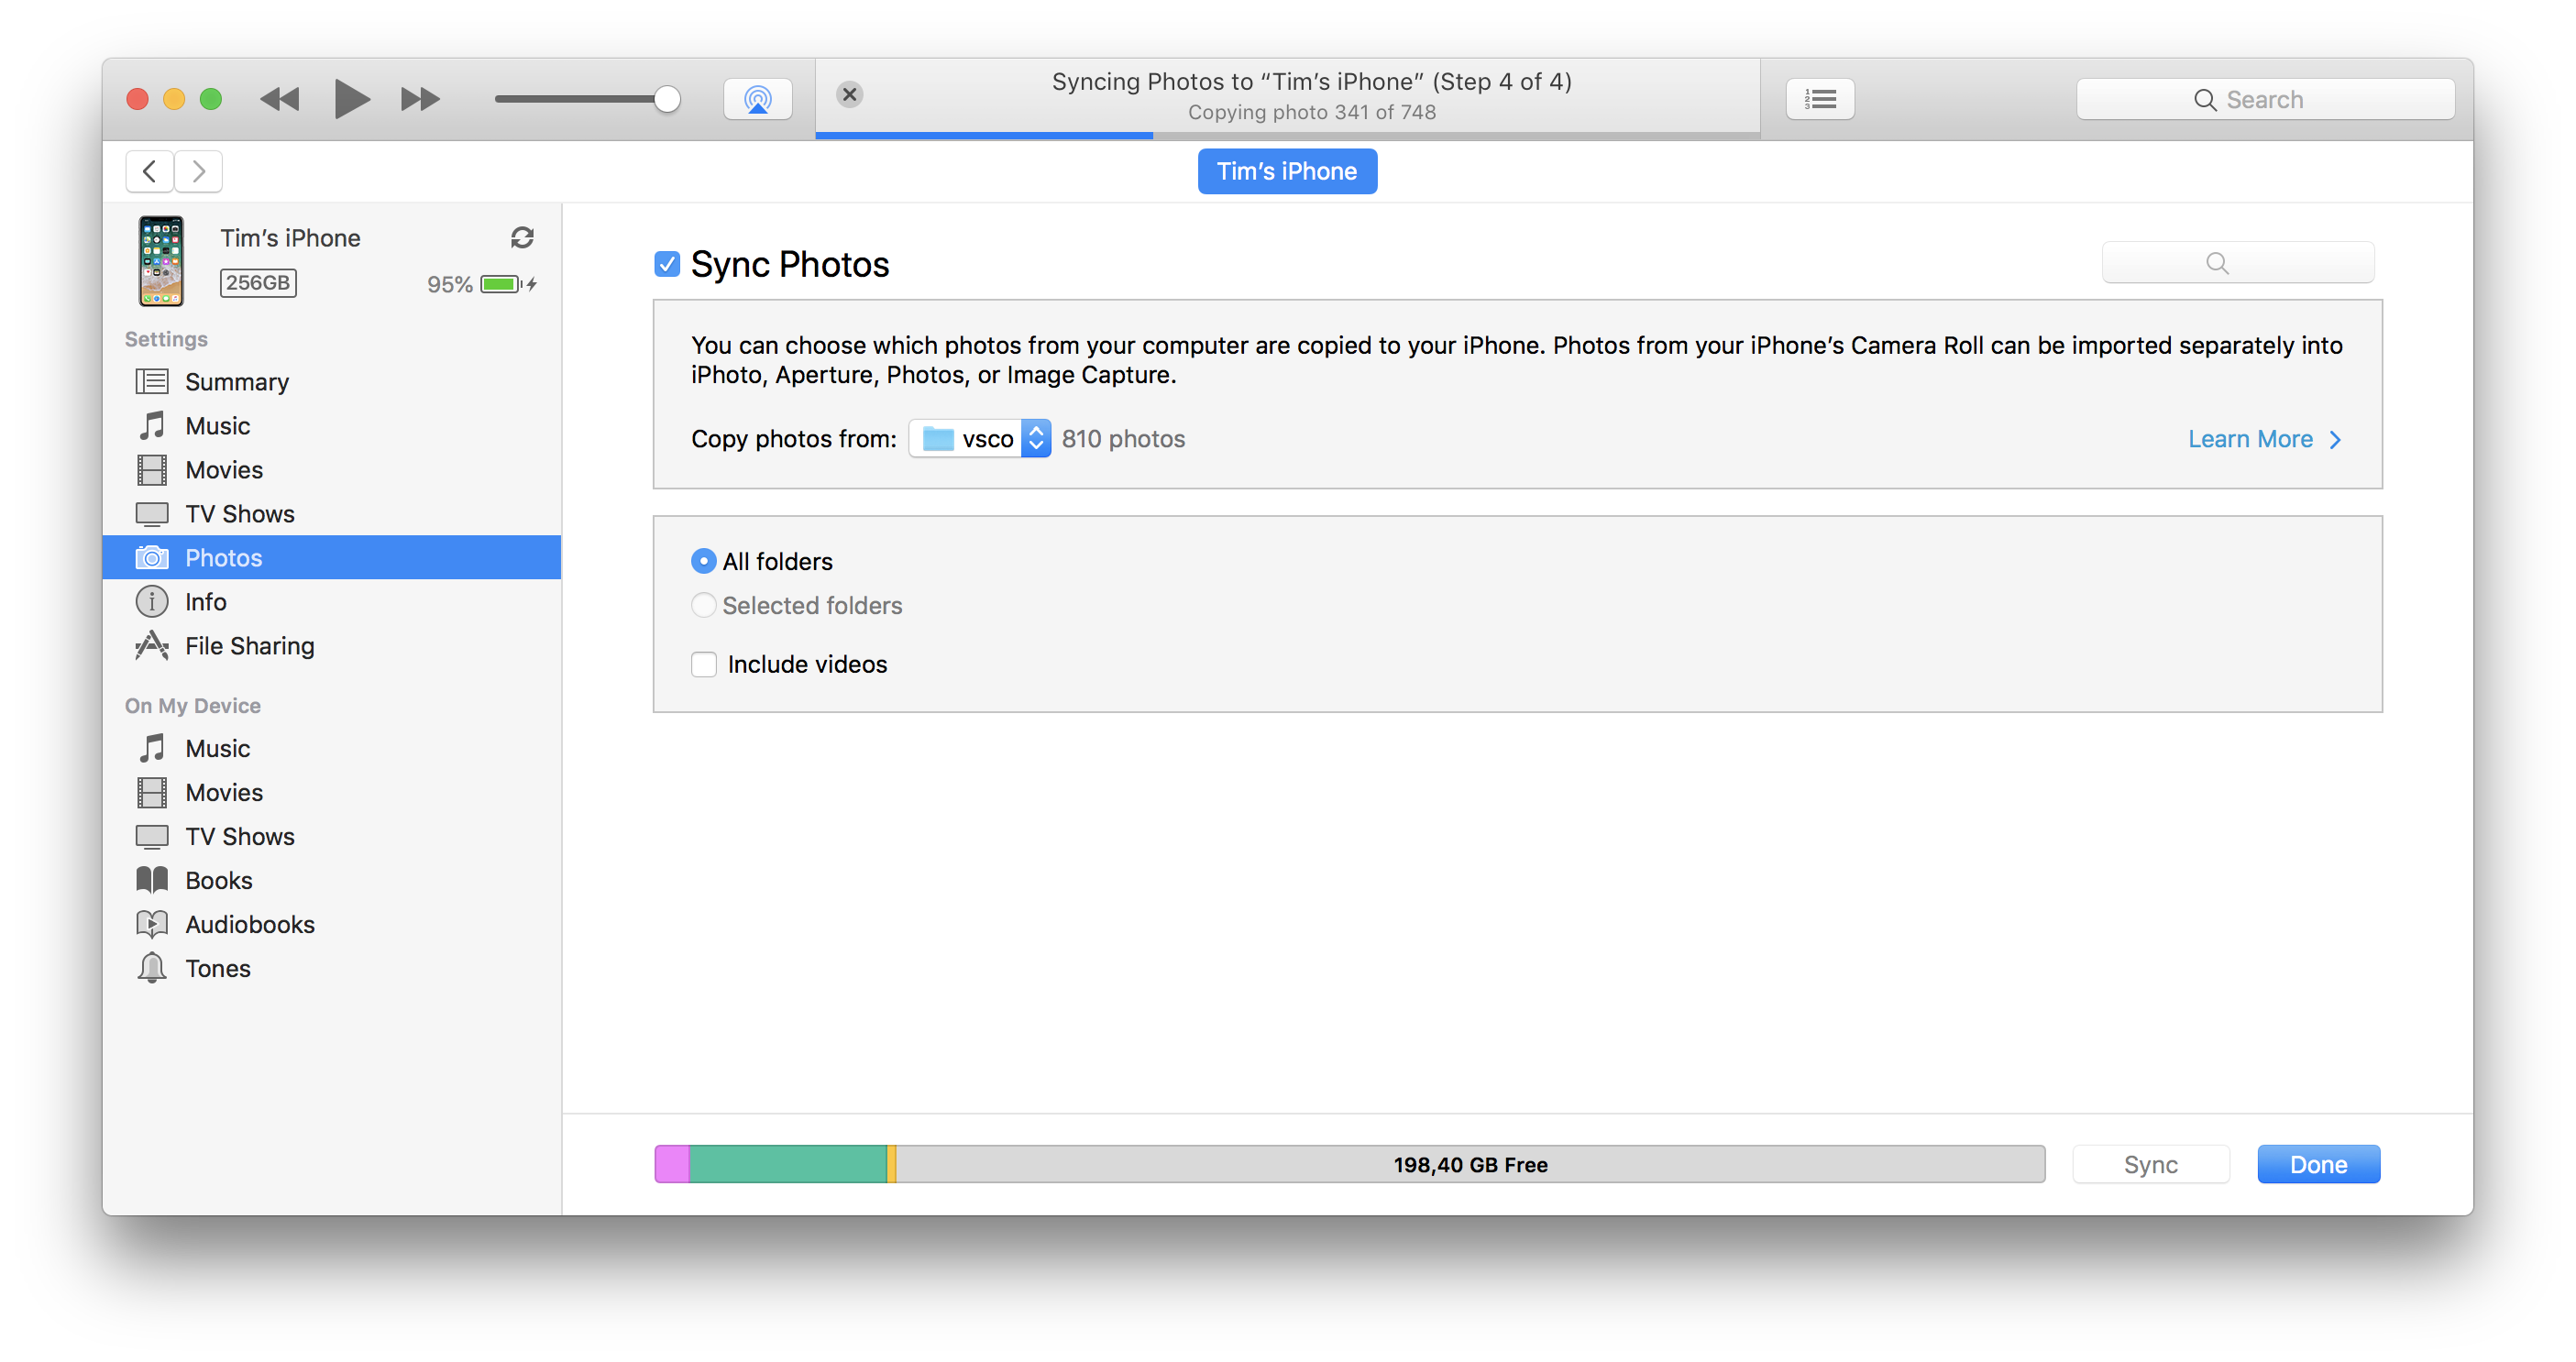The height and width of the screenshot is (1362, 2576).
Task: Click the sync refresh icon beside Tim's iPhone
Action: [x=522, y=238]
